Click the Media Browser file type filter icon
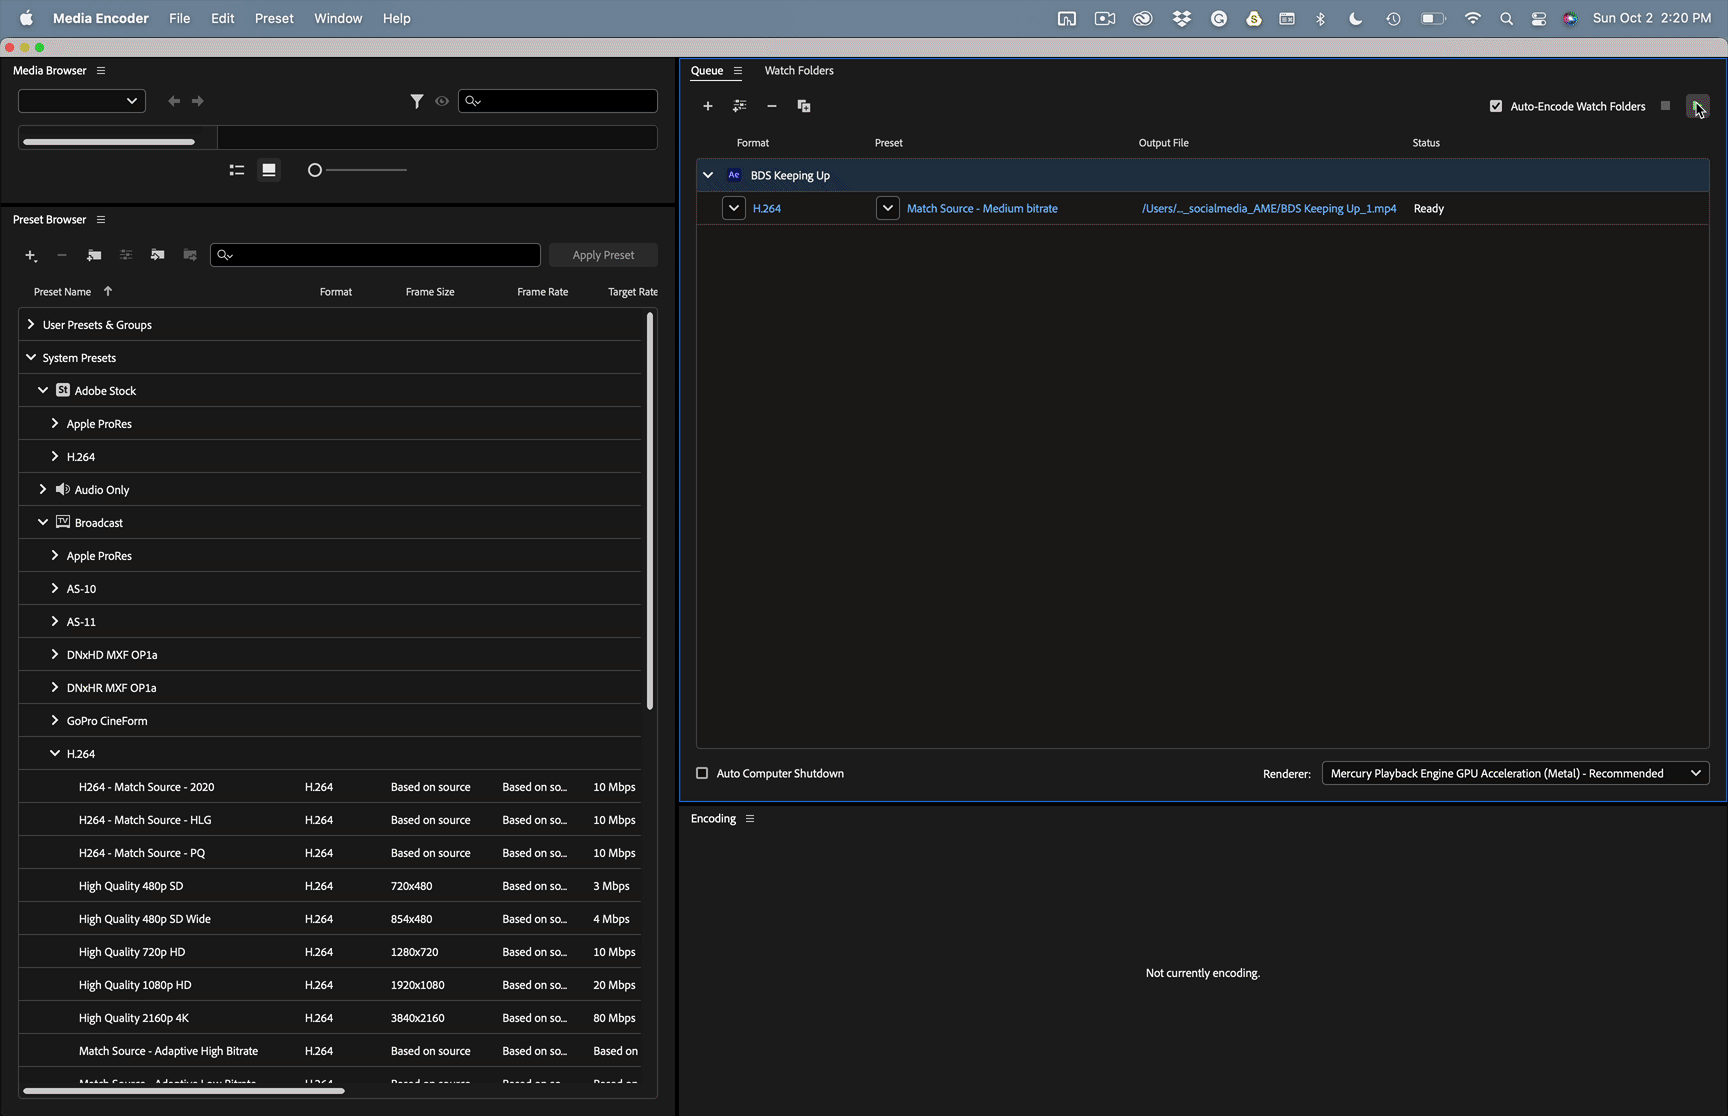Viewport: 1728px width, 1116px height. [x=417, y=101]
